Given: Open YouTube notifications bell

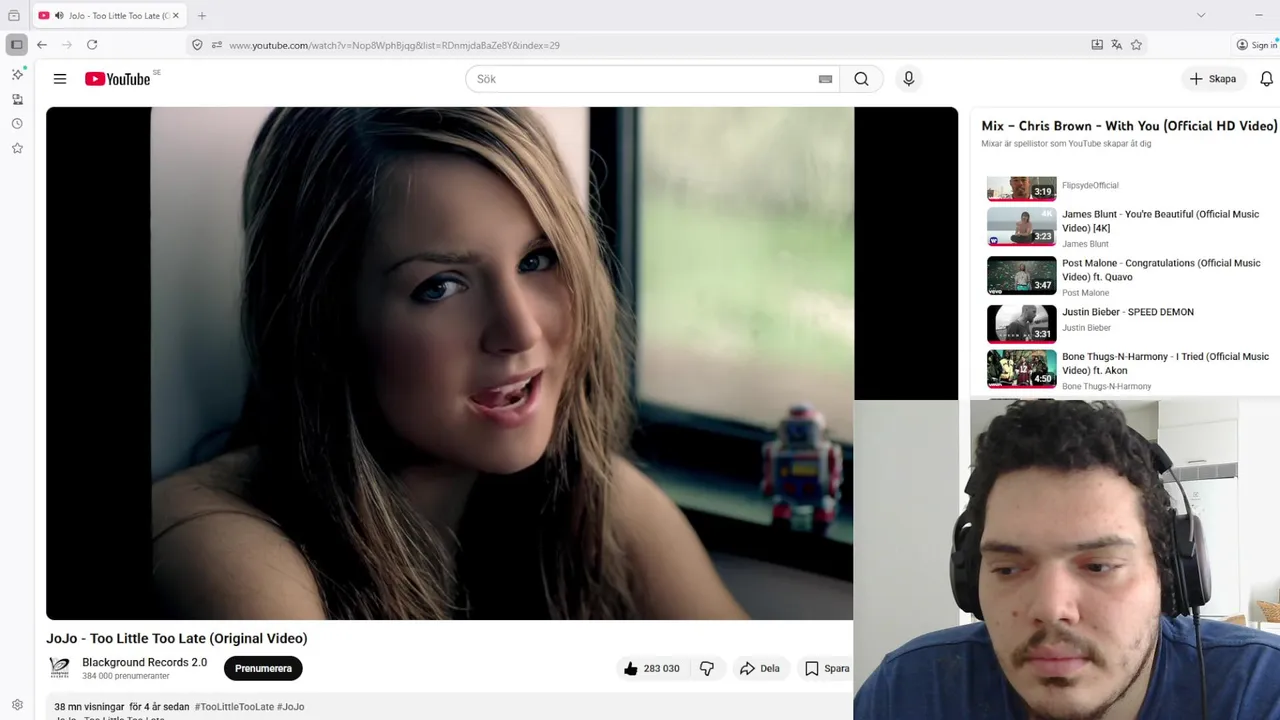Looking at the screenshot, I should pyautogui.click(x=1266, y=79).
